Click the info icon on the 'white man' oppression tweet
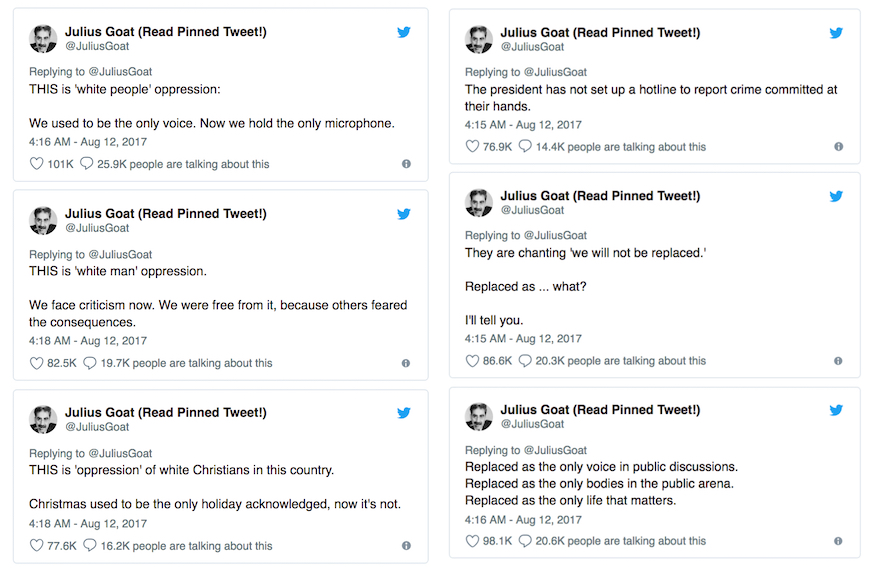Image resolution: width=875 pixels, height=569 pixels. point(406,363)
